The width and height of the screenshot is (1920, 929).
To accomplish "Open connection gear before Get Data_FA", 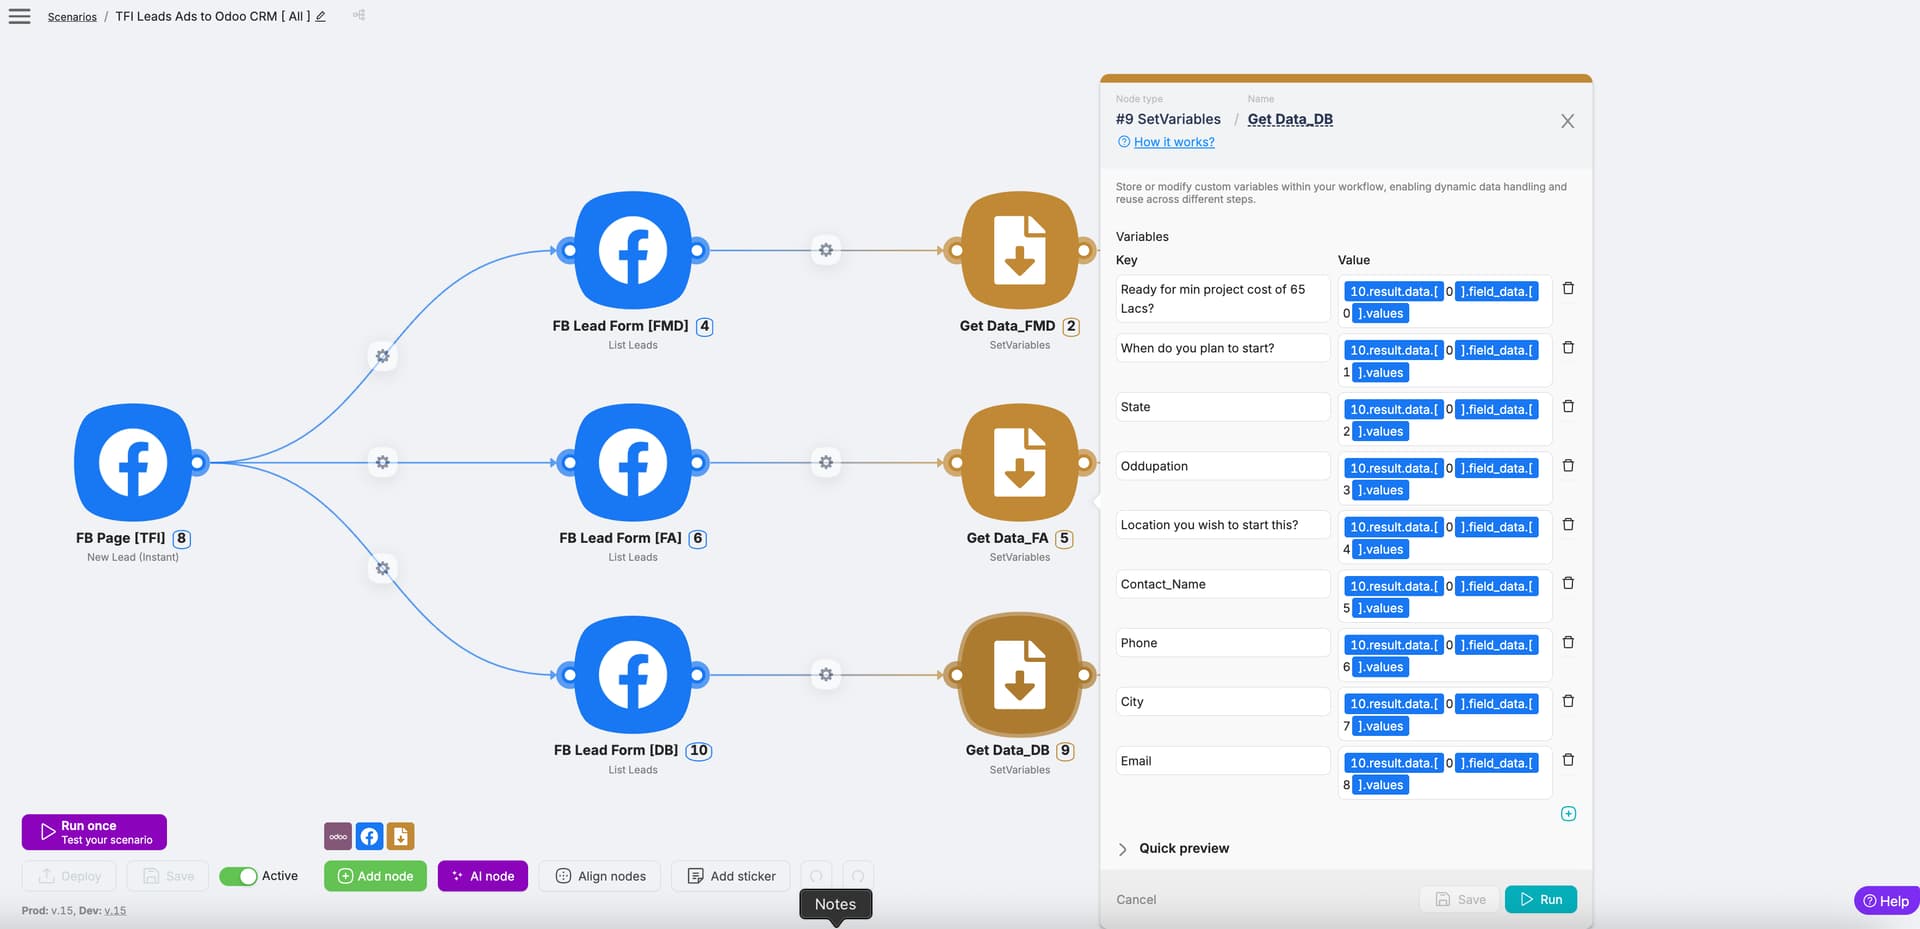I will click(826, 462).
